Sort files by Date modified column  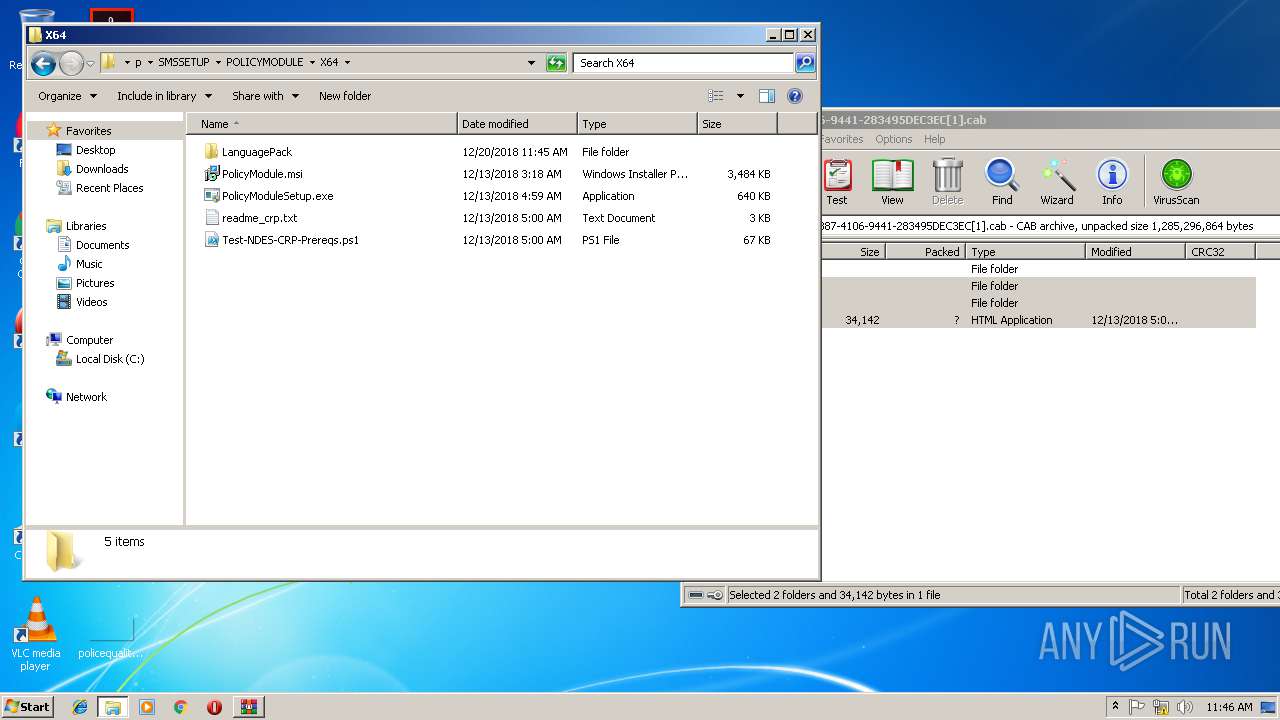click(x=517, y=124)
